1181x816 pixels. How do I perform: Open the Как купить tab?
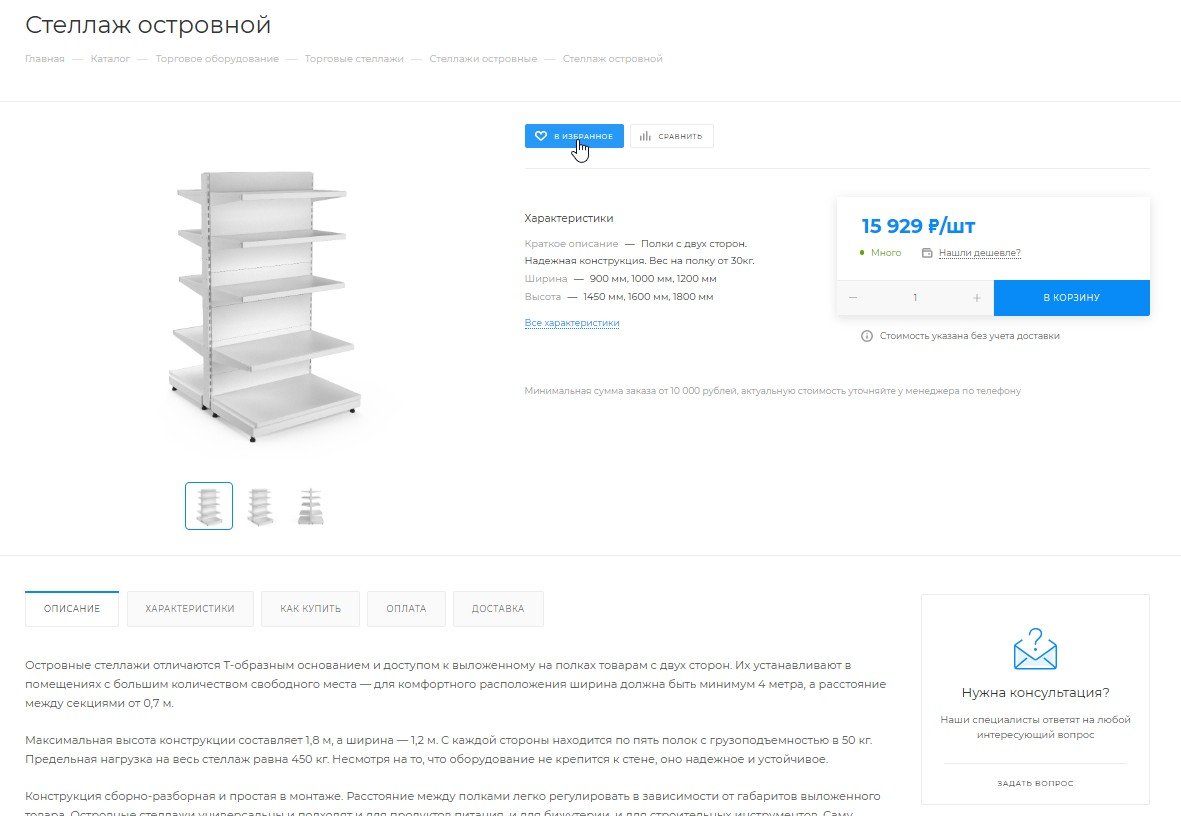[x=310, y=609]
